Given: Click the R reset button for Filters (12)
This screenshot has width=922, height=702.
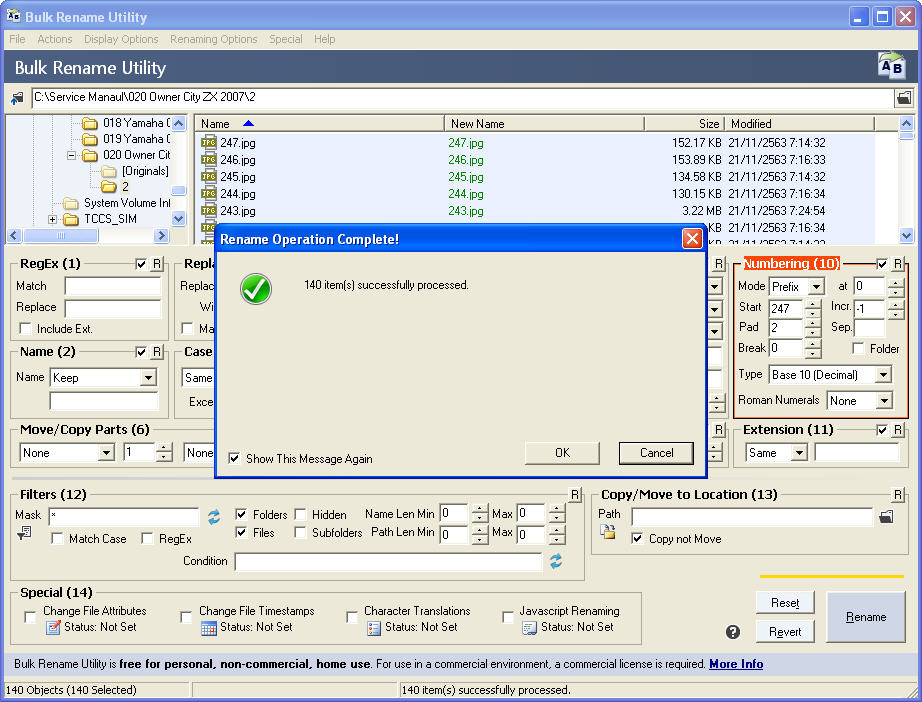Looking at the screenshot, I should (x=575, y=495).
